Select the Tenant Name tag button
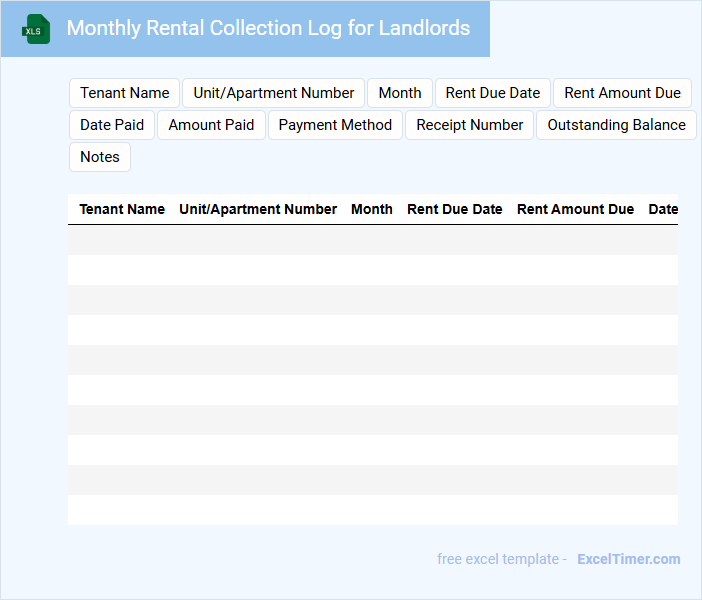 click(x=125, y=93)
